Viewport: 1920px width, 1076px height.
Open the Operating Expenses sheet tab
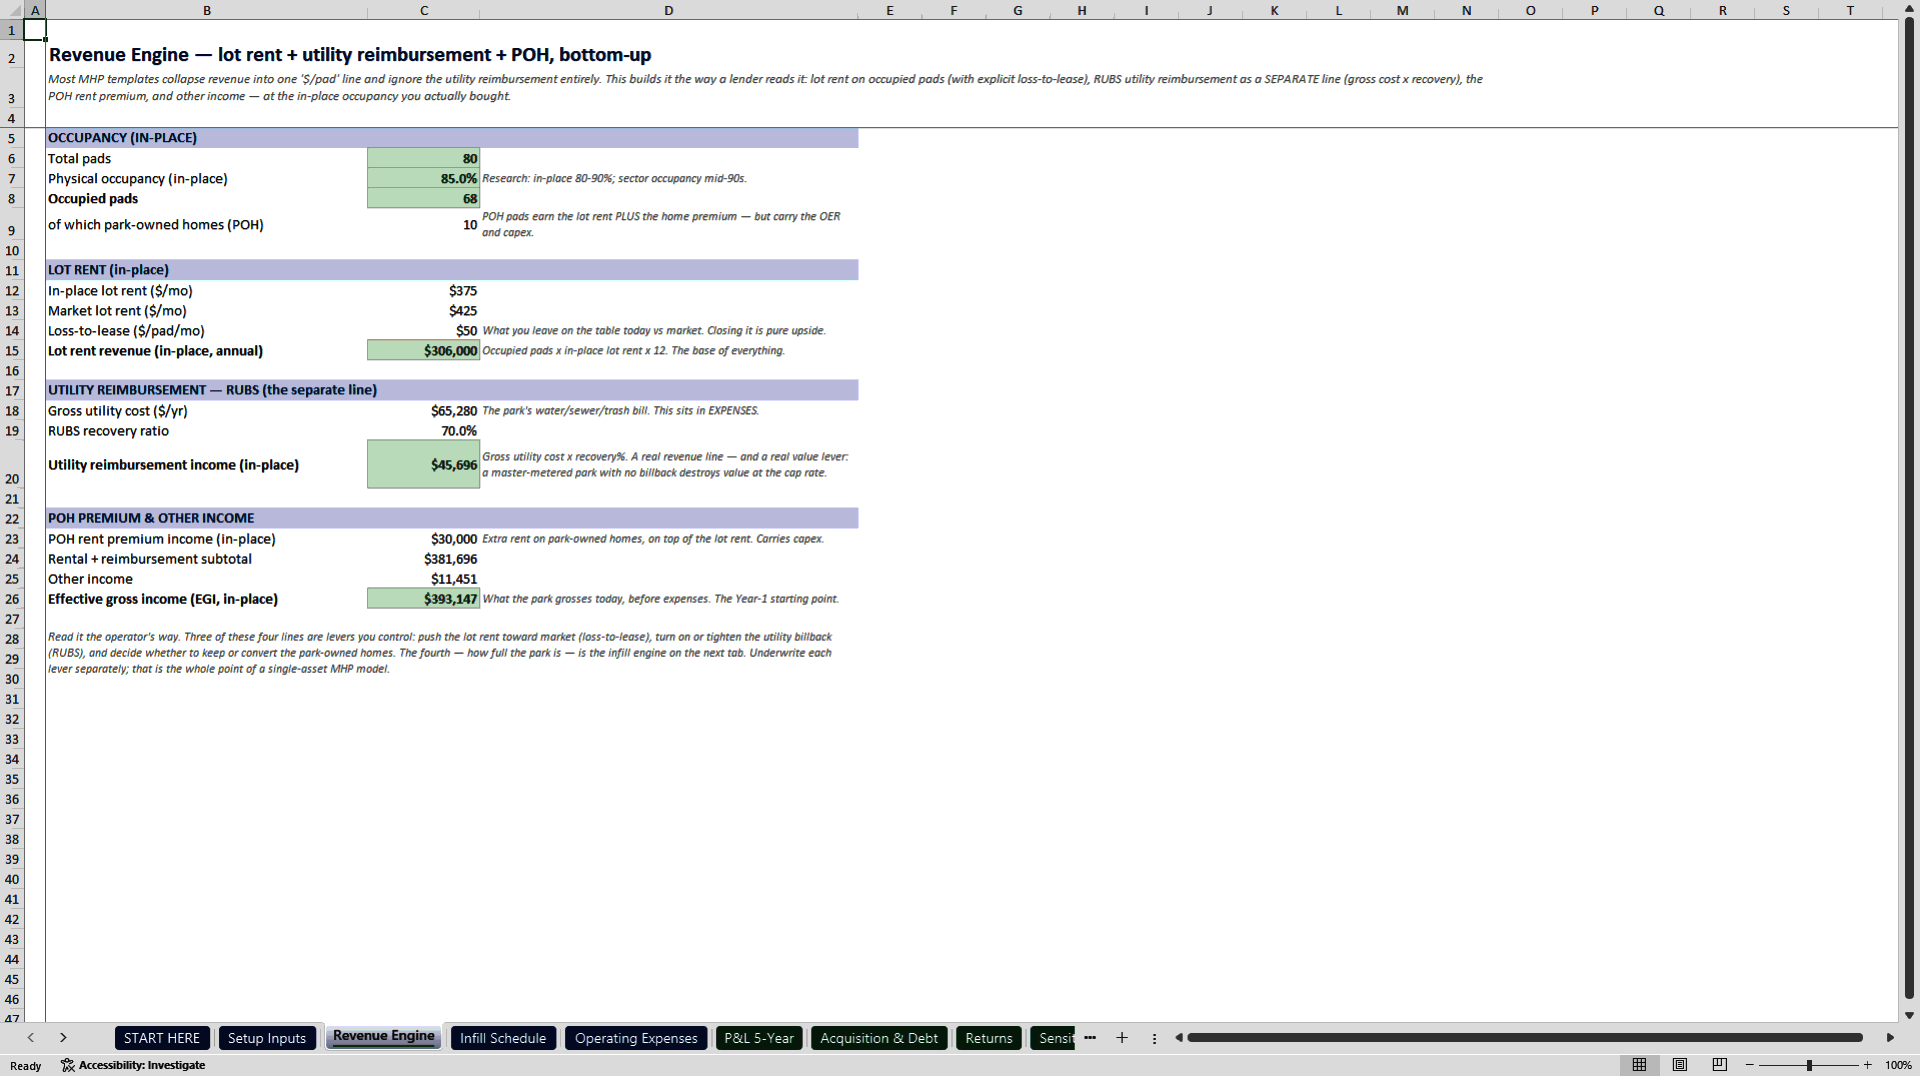pos(636,1038)
